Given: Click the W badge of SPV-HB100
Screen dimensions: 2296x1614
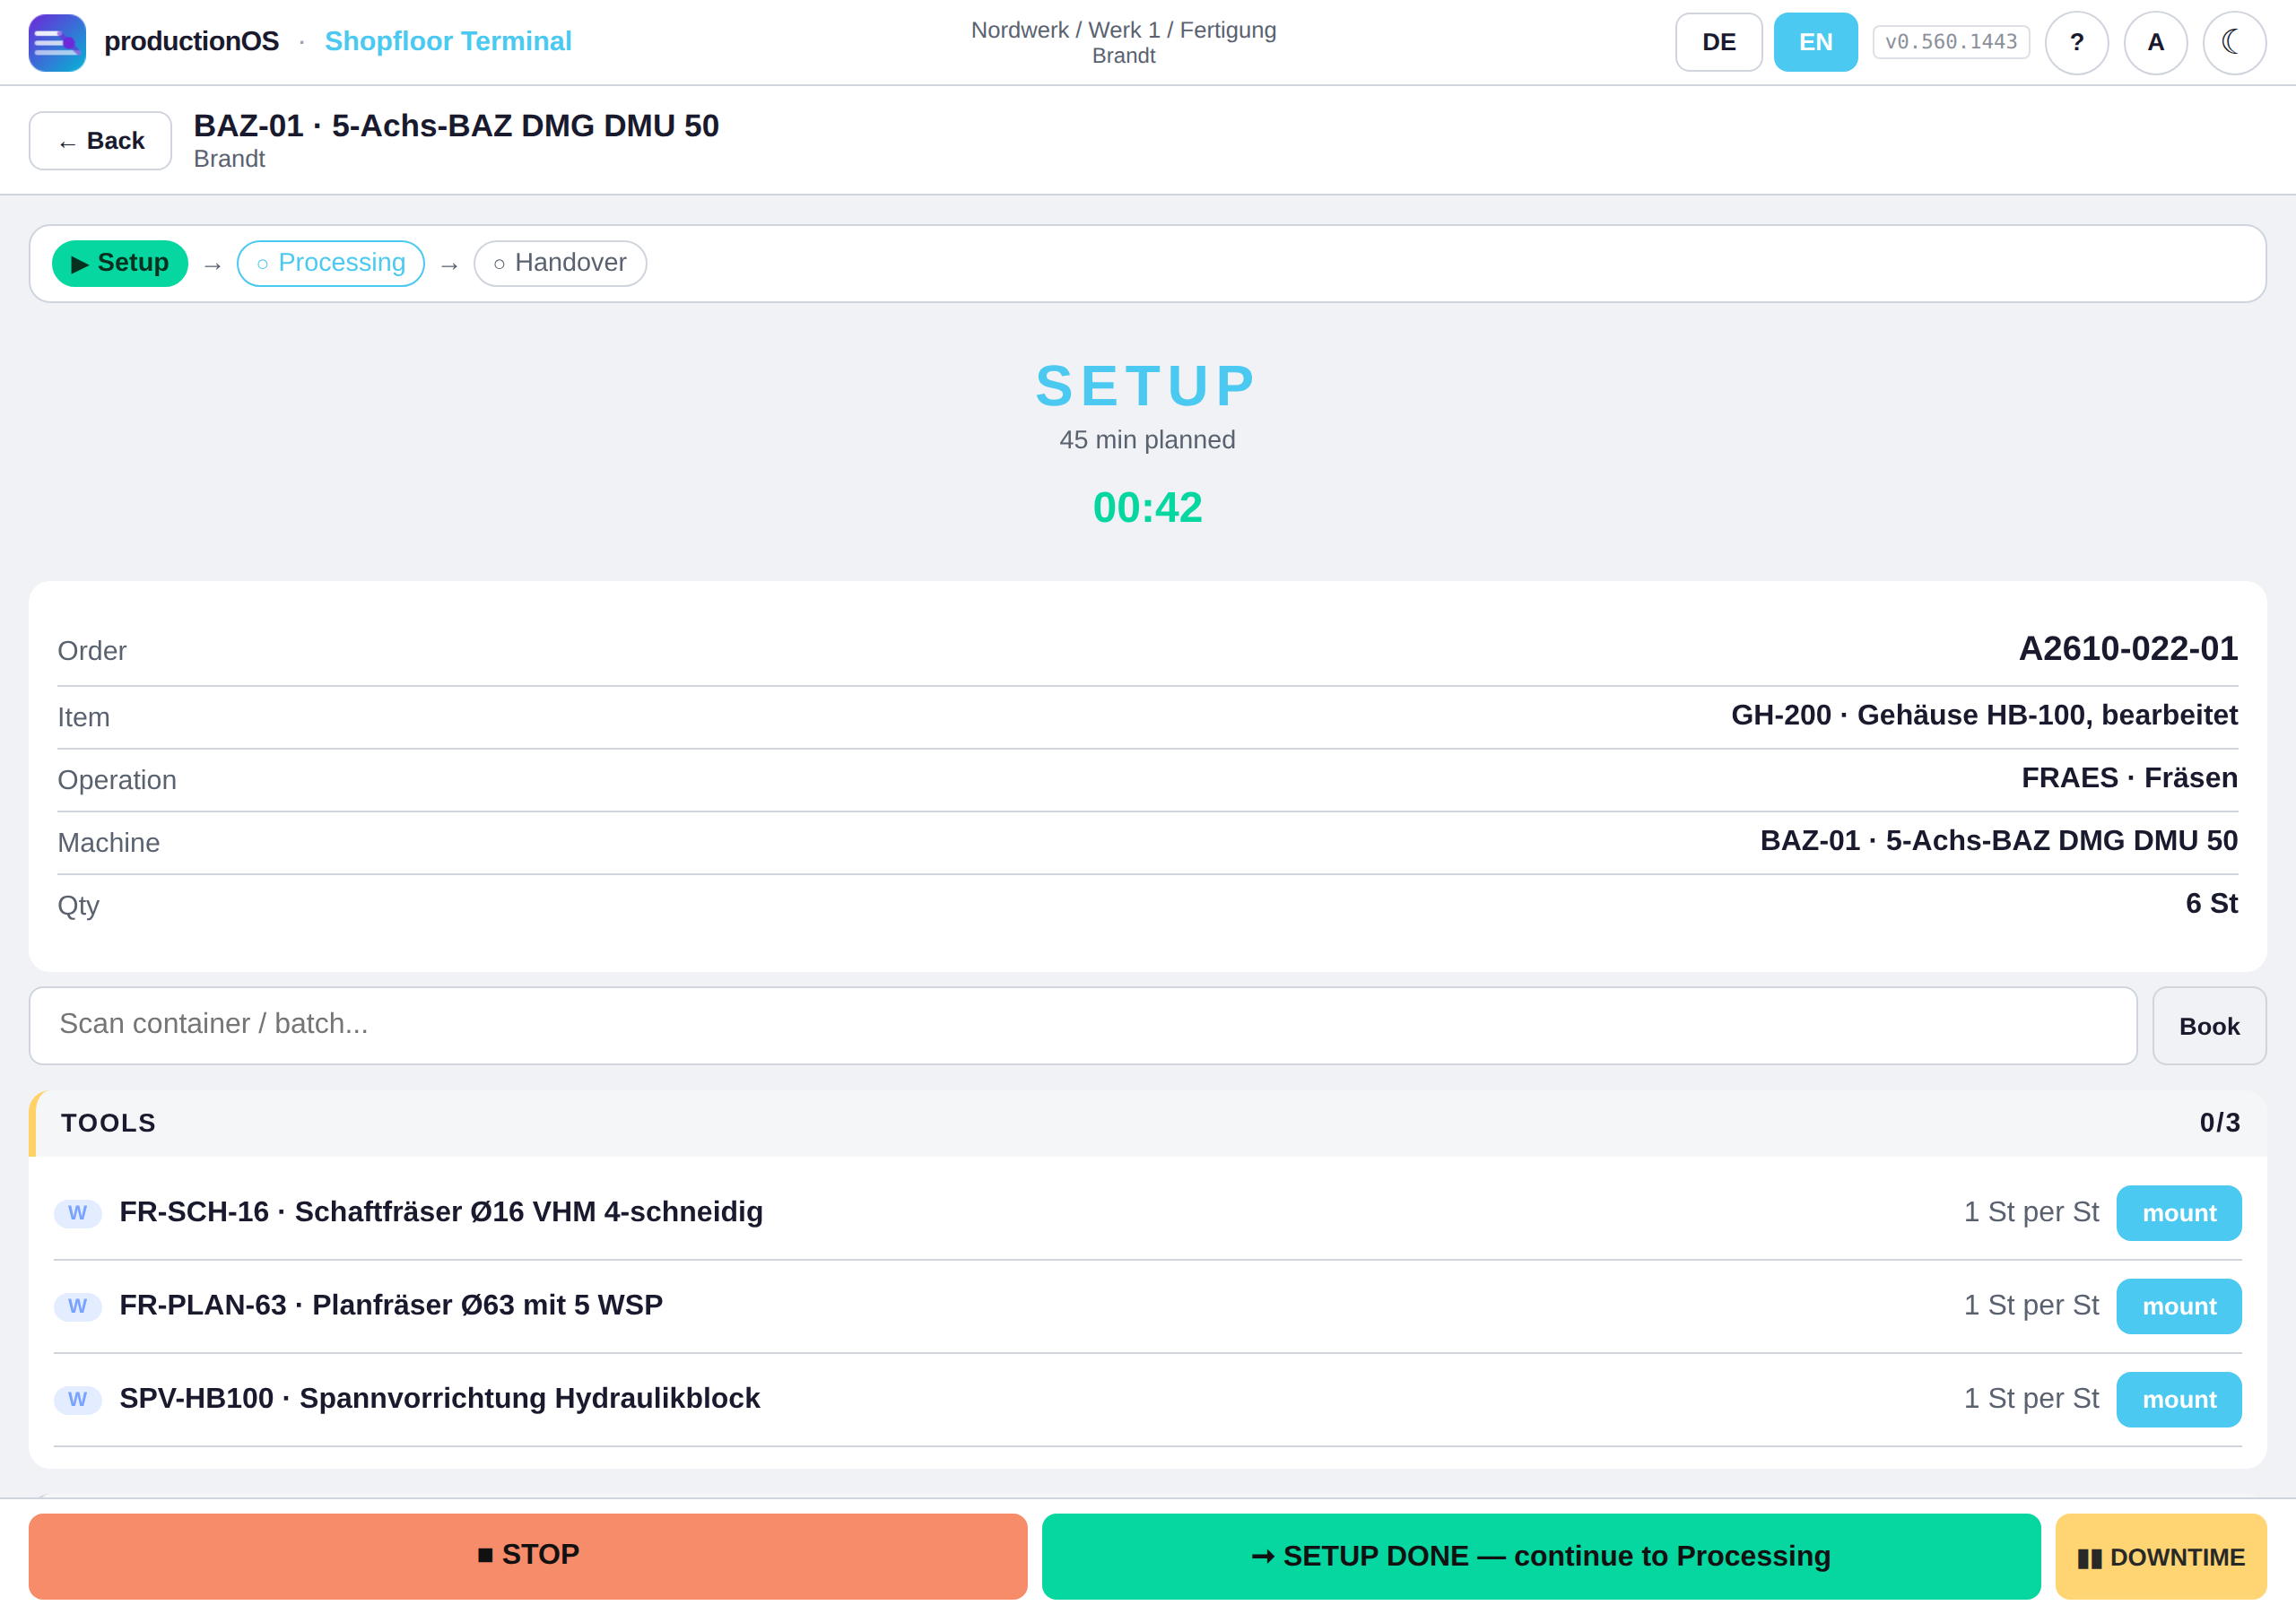Looking at the screenshot, I should pos(78,1399).
